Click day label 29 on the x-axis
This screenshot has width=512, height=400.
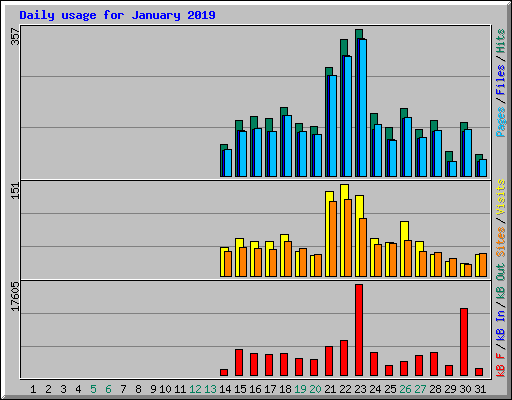click(450, 389)
